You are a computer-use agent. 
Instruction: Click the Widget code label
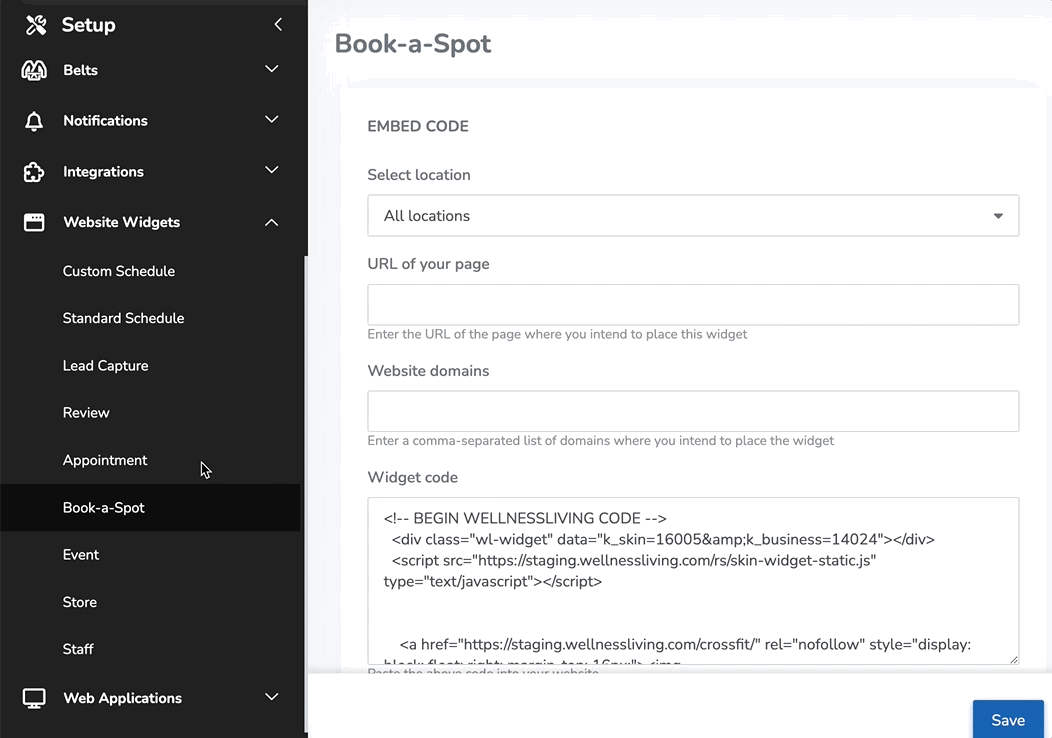click(413, 478)
